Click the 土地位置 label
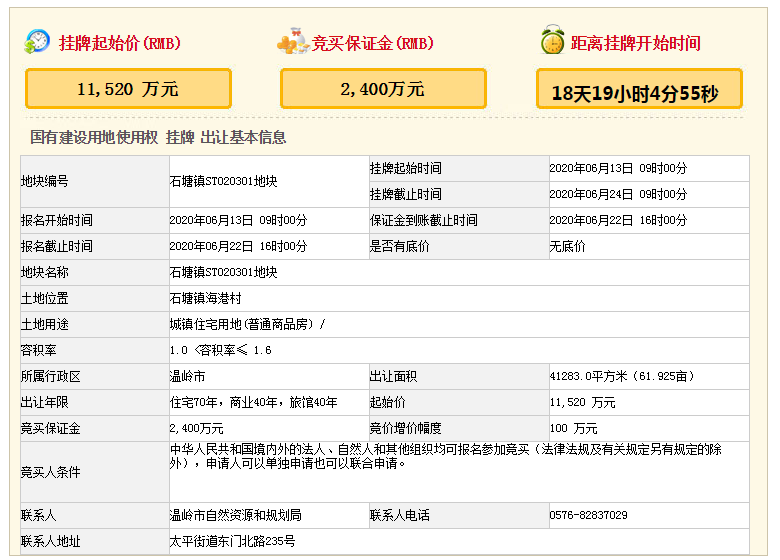The image size is (780, 560). (x=45, y=298)
